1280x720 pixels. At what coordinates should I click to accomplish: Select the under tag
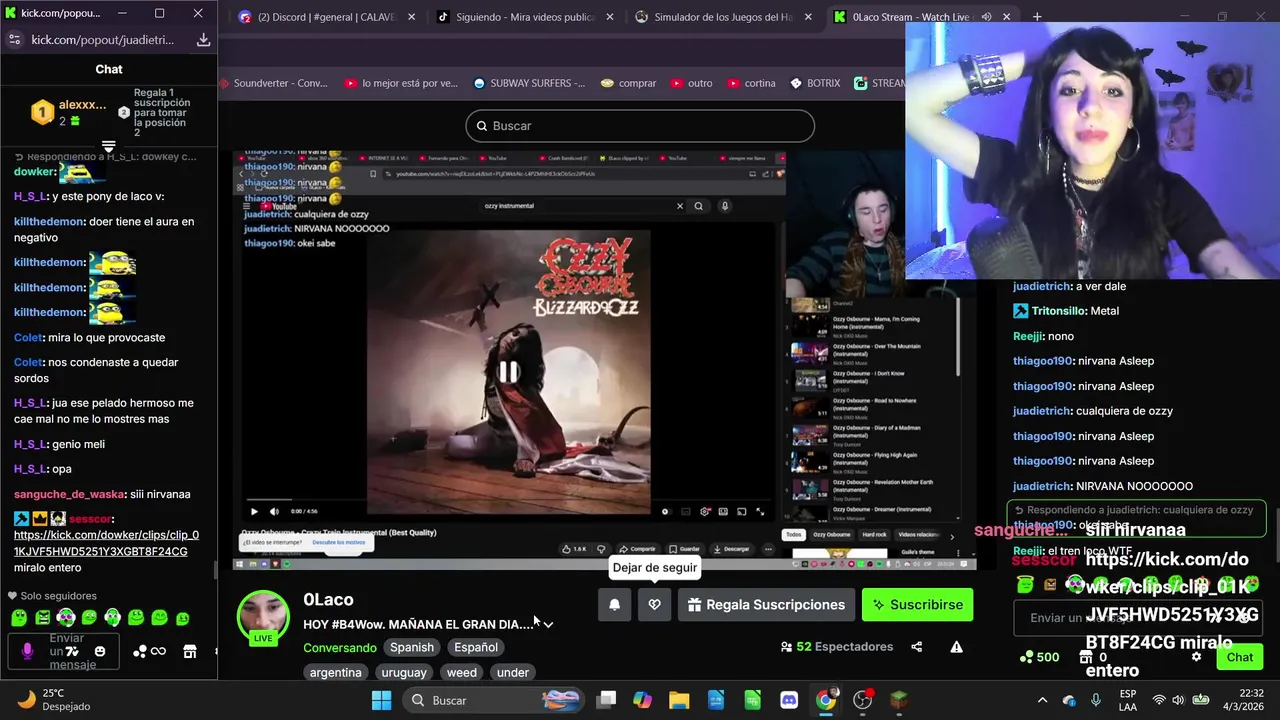pos(513,672)
